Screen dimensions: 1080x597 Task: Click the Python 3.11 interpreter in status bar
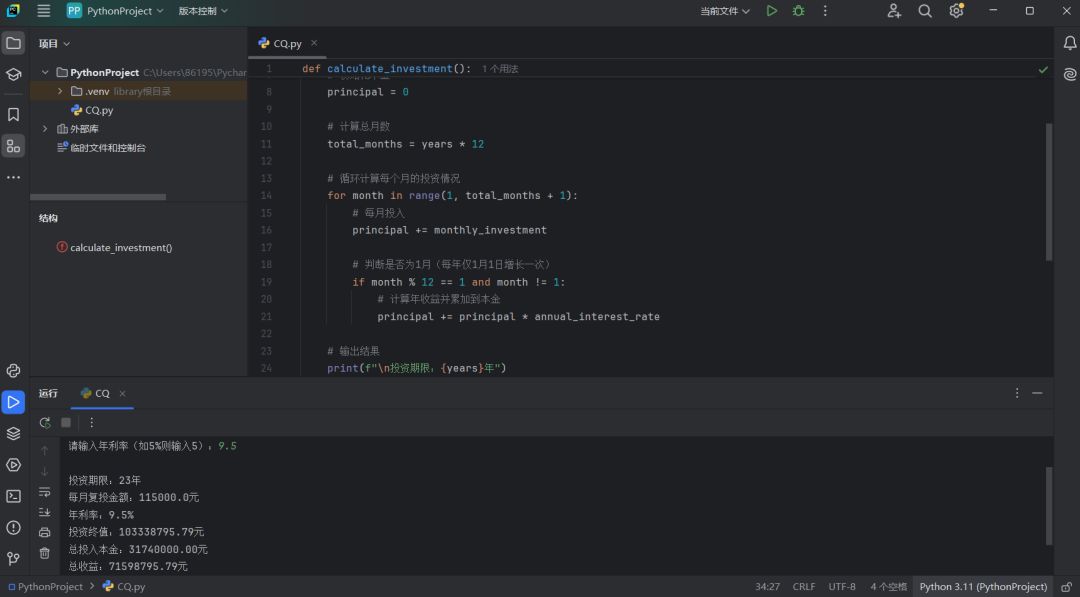point(983,587)
